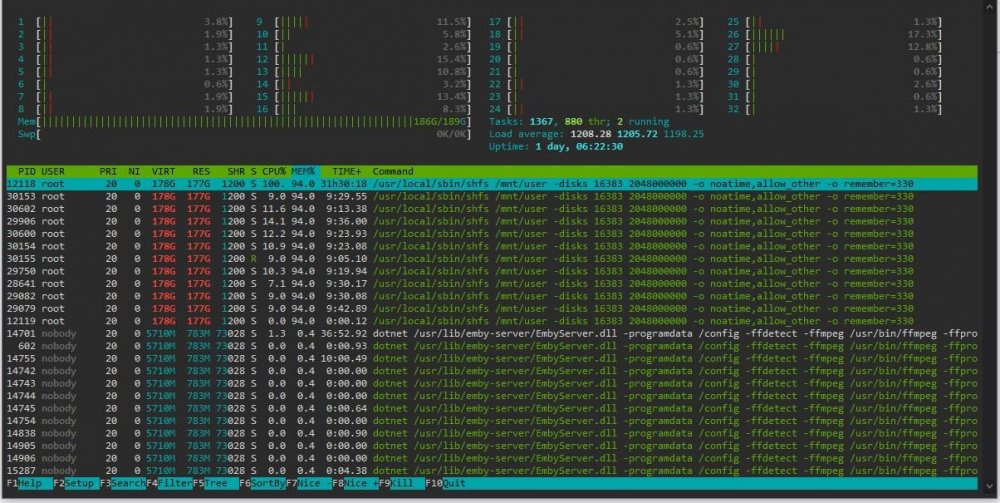Select running process row PID 30155
Screen dimensions: 1000x503
[491, 259]
